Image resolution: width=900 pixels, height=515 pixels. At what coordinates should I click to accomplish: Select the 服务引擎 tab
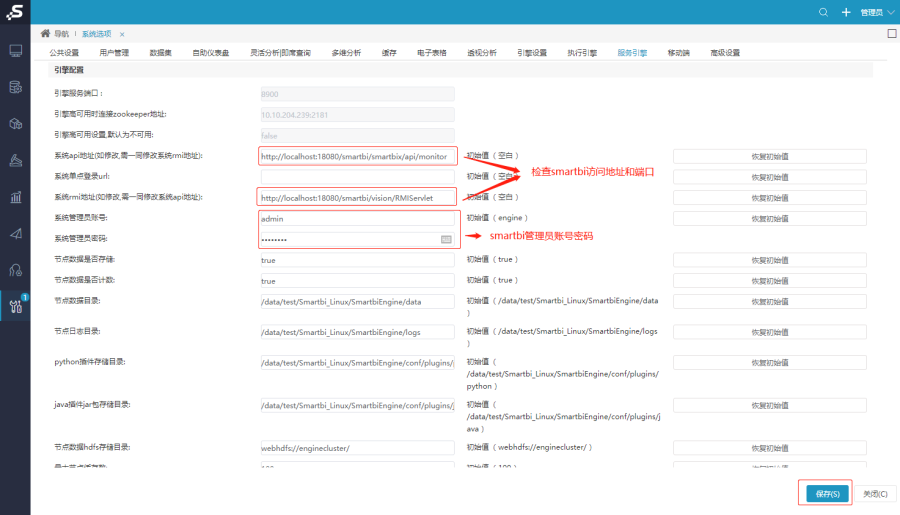click(632, 53)
